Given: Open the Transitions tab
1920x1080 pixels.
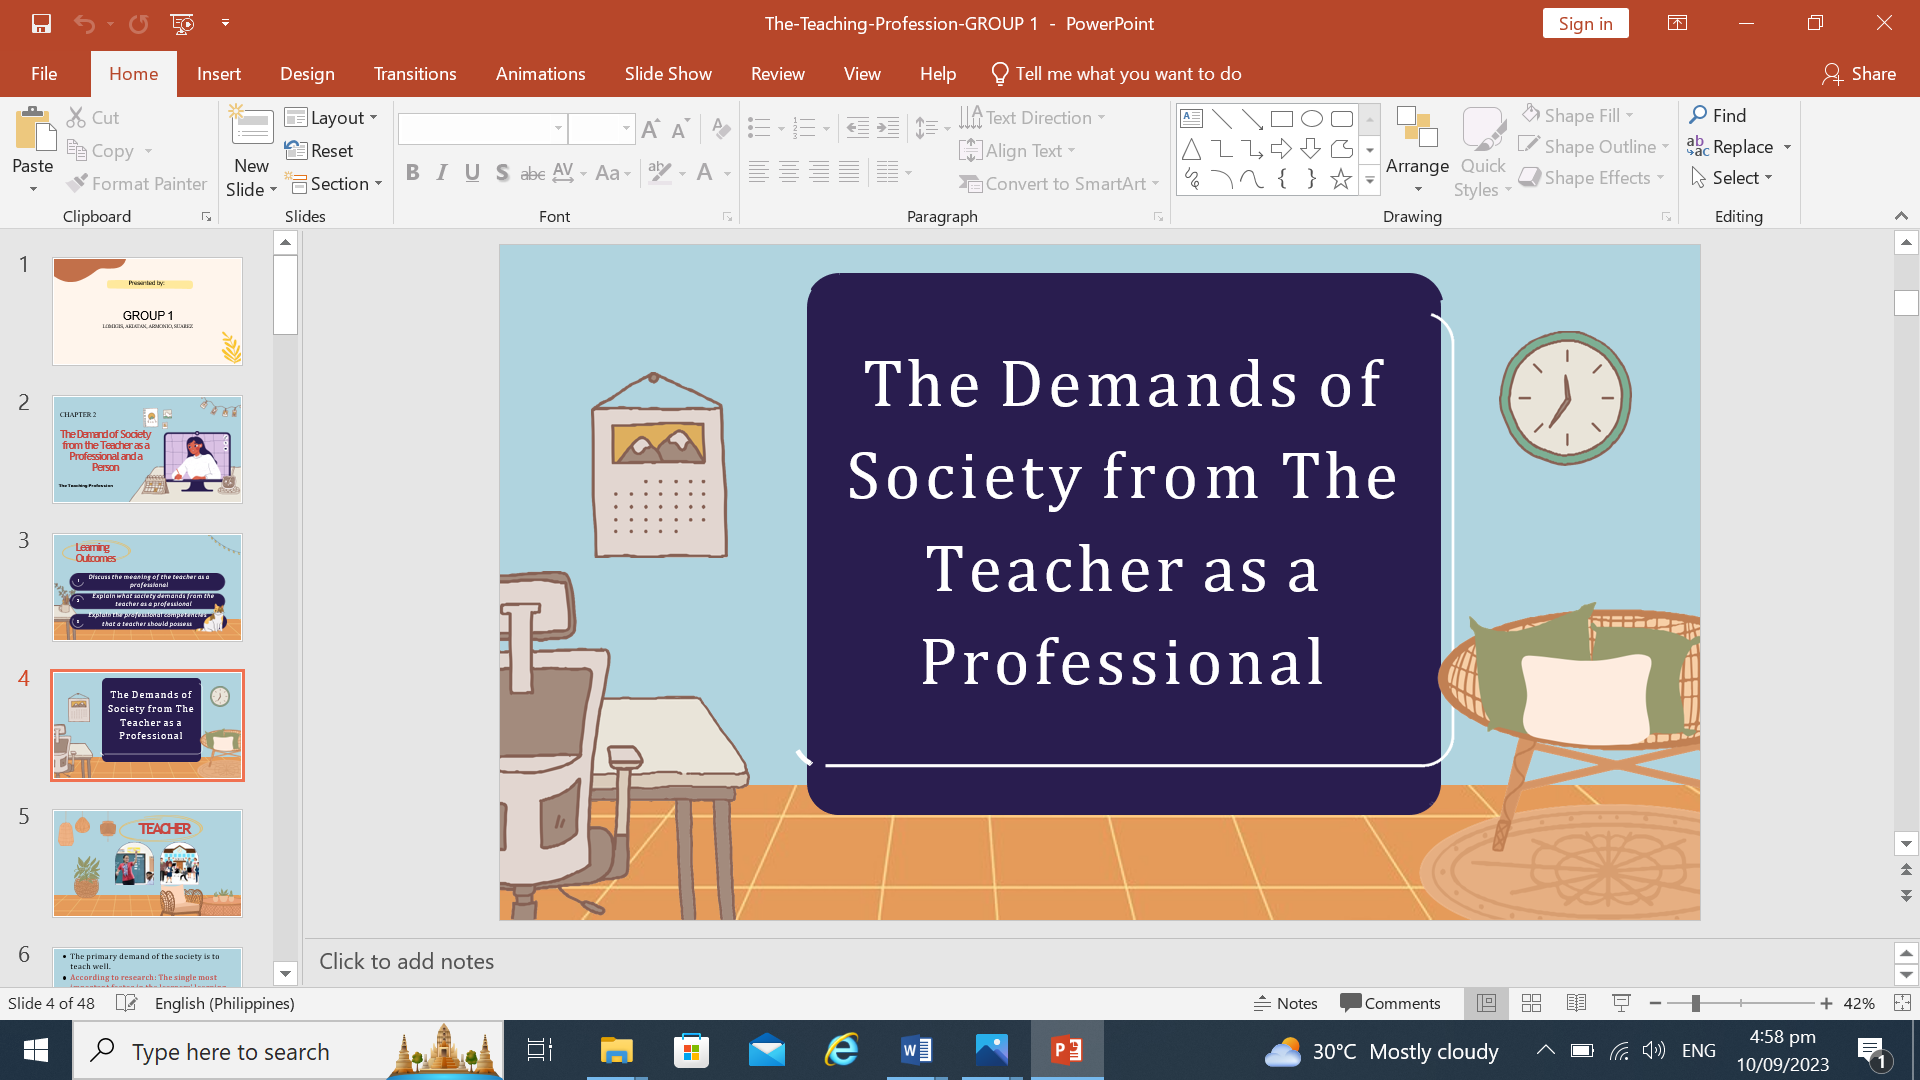Looking at the screenshot, I should pyautogui.click(x=415, y=73).
